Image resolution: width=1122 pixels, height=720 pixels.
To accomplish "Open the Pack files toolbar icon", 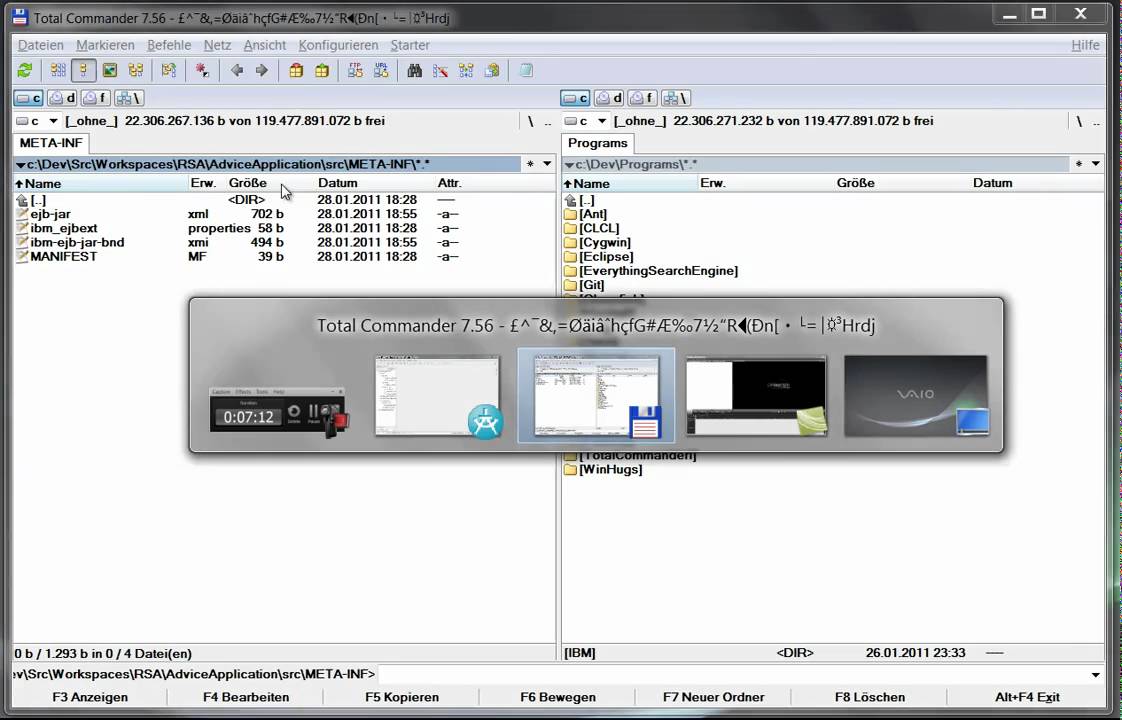I will click(x=296, y=70).
